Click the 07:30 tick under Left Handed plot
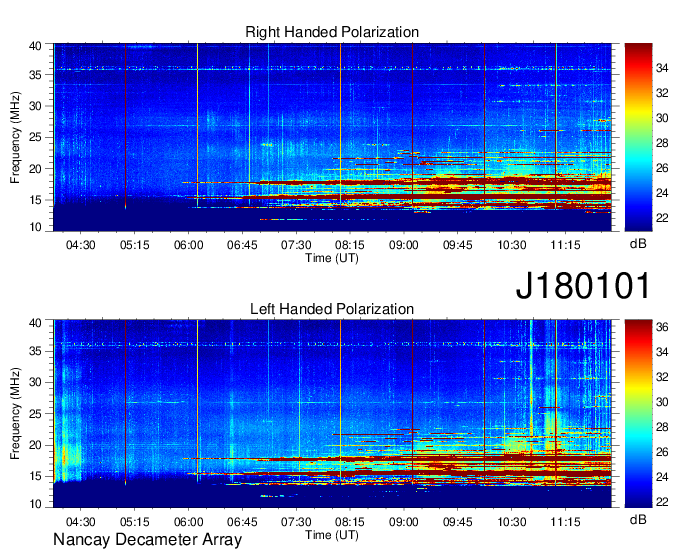Image resolution: width=680 pixels, height=552 pixels. pos(296,522)
